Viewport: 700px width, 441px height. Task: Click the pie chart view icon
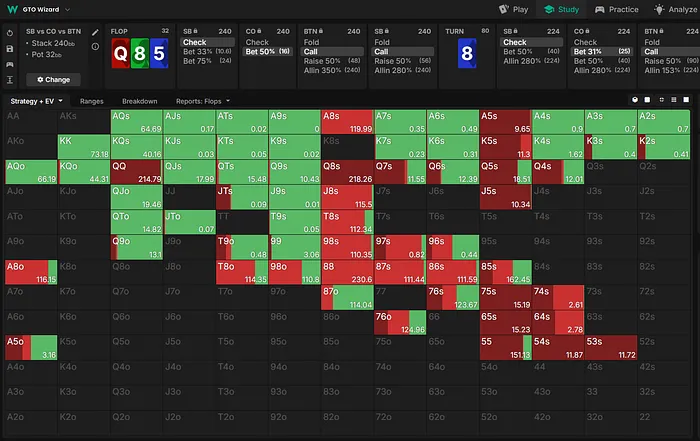pos(635,101)
